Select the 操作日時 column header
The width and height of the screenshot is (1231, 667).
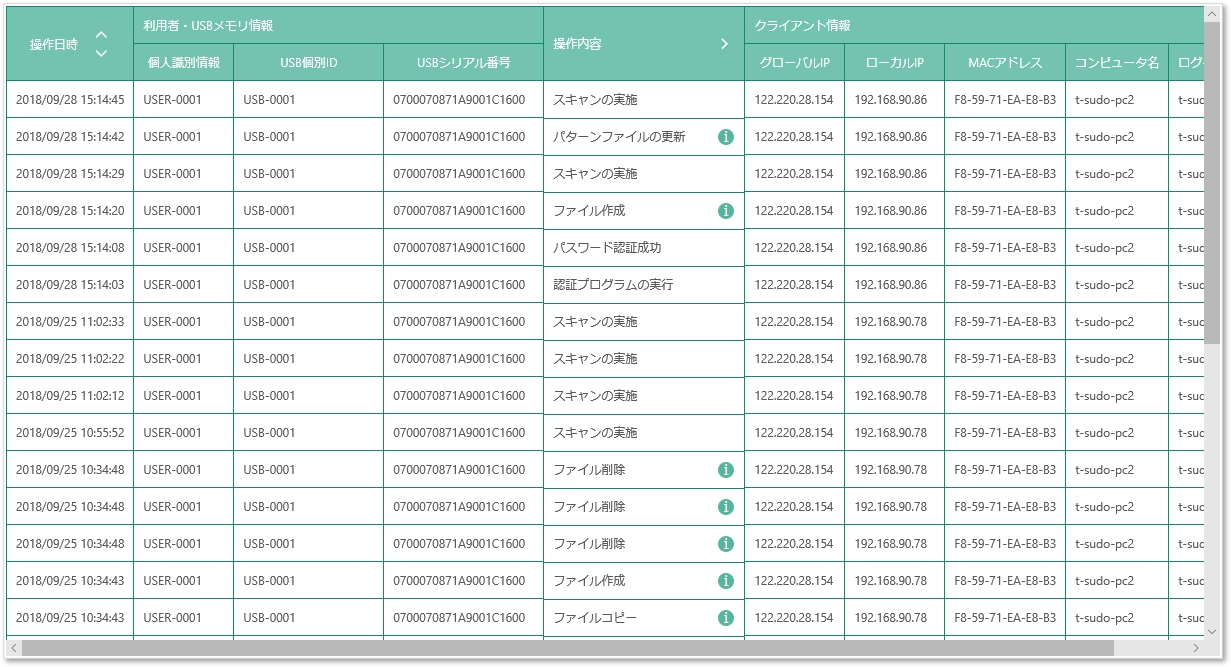[70, 44]
